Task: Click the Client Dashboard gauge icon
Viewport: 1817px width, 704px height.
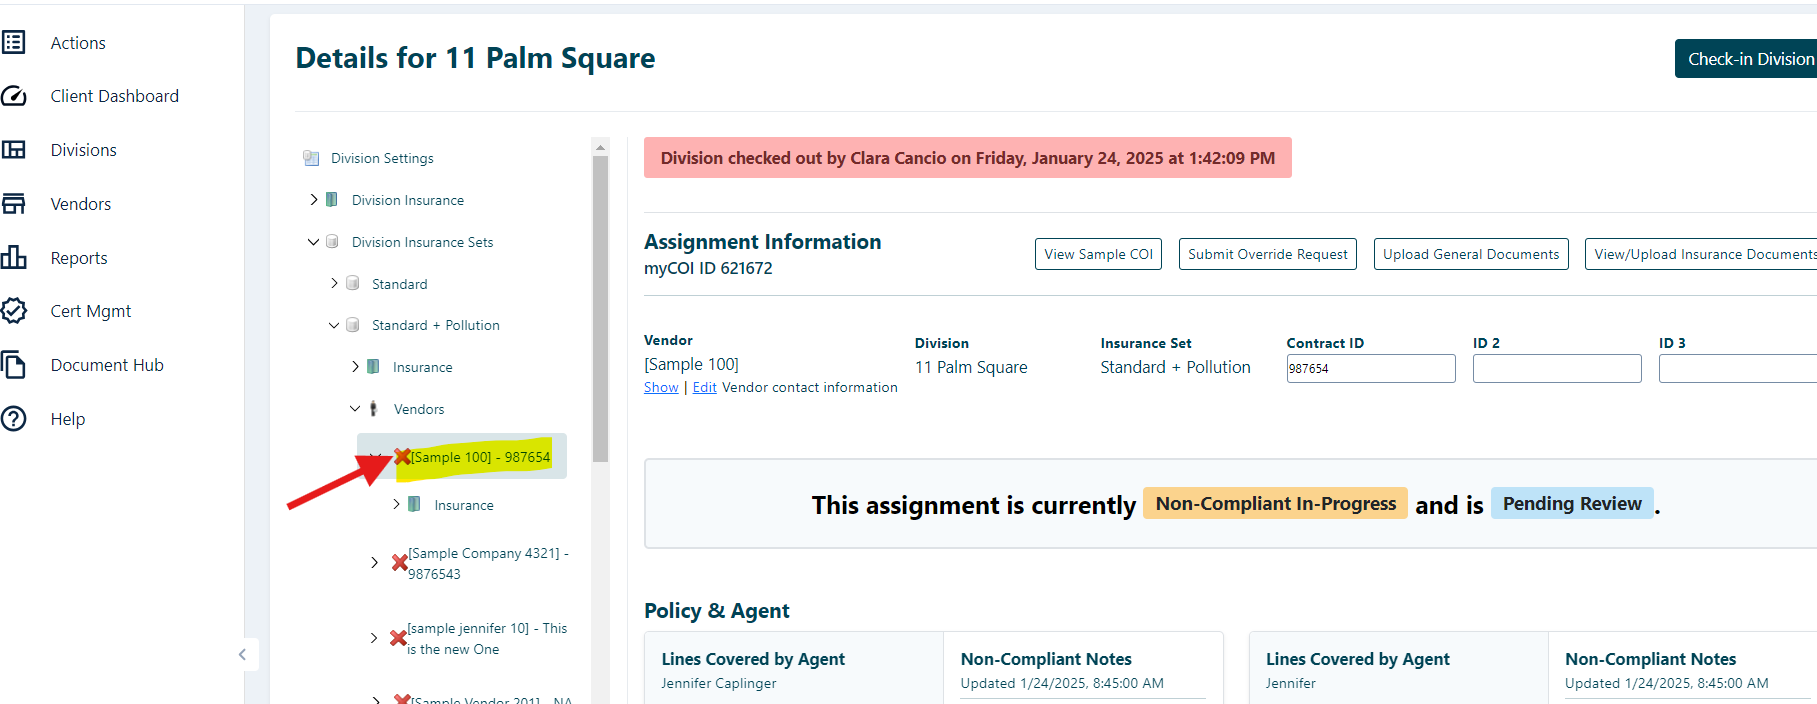Action: [x=14, y=96]
